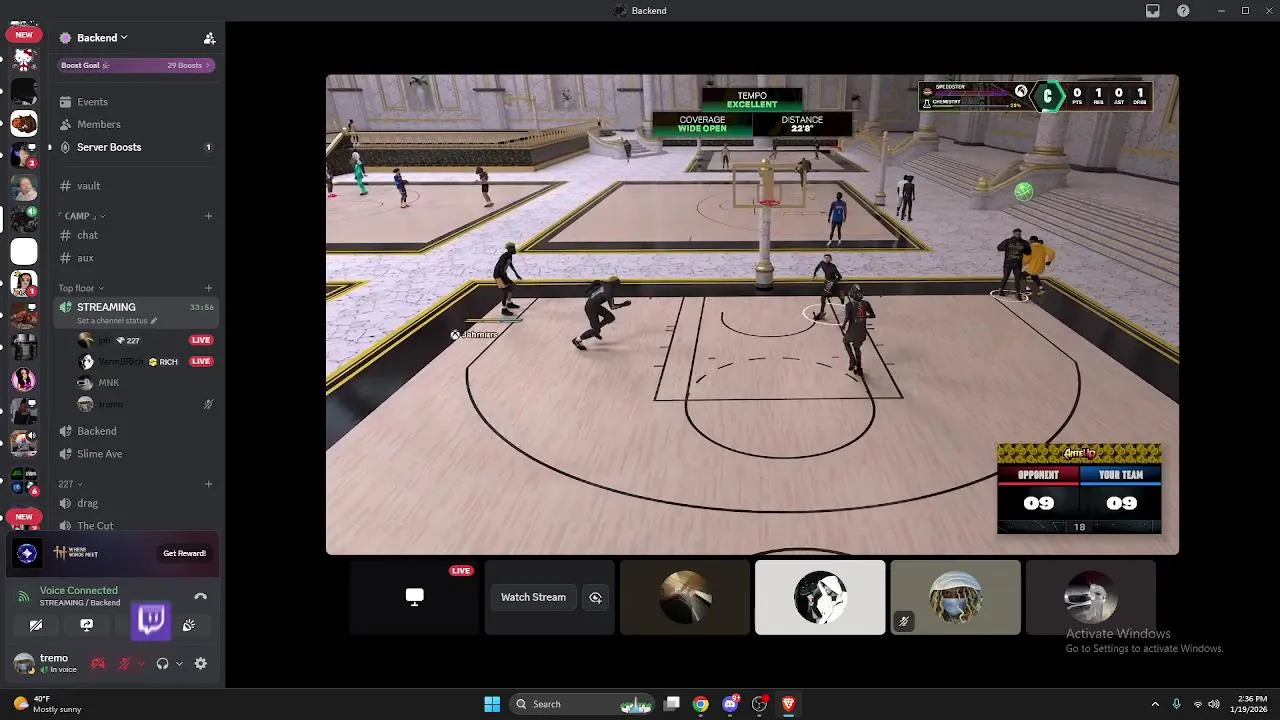Select the VR headset avatar participant tile
This screenshot has width=1280, height=720.
pyautogui.click(x=1090, y=597)
